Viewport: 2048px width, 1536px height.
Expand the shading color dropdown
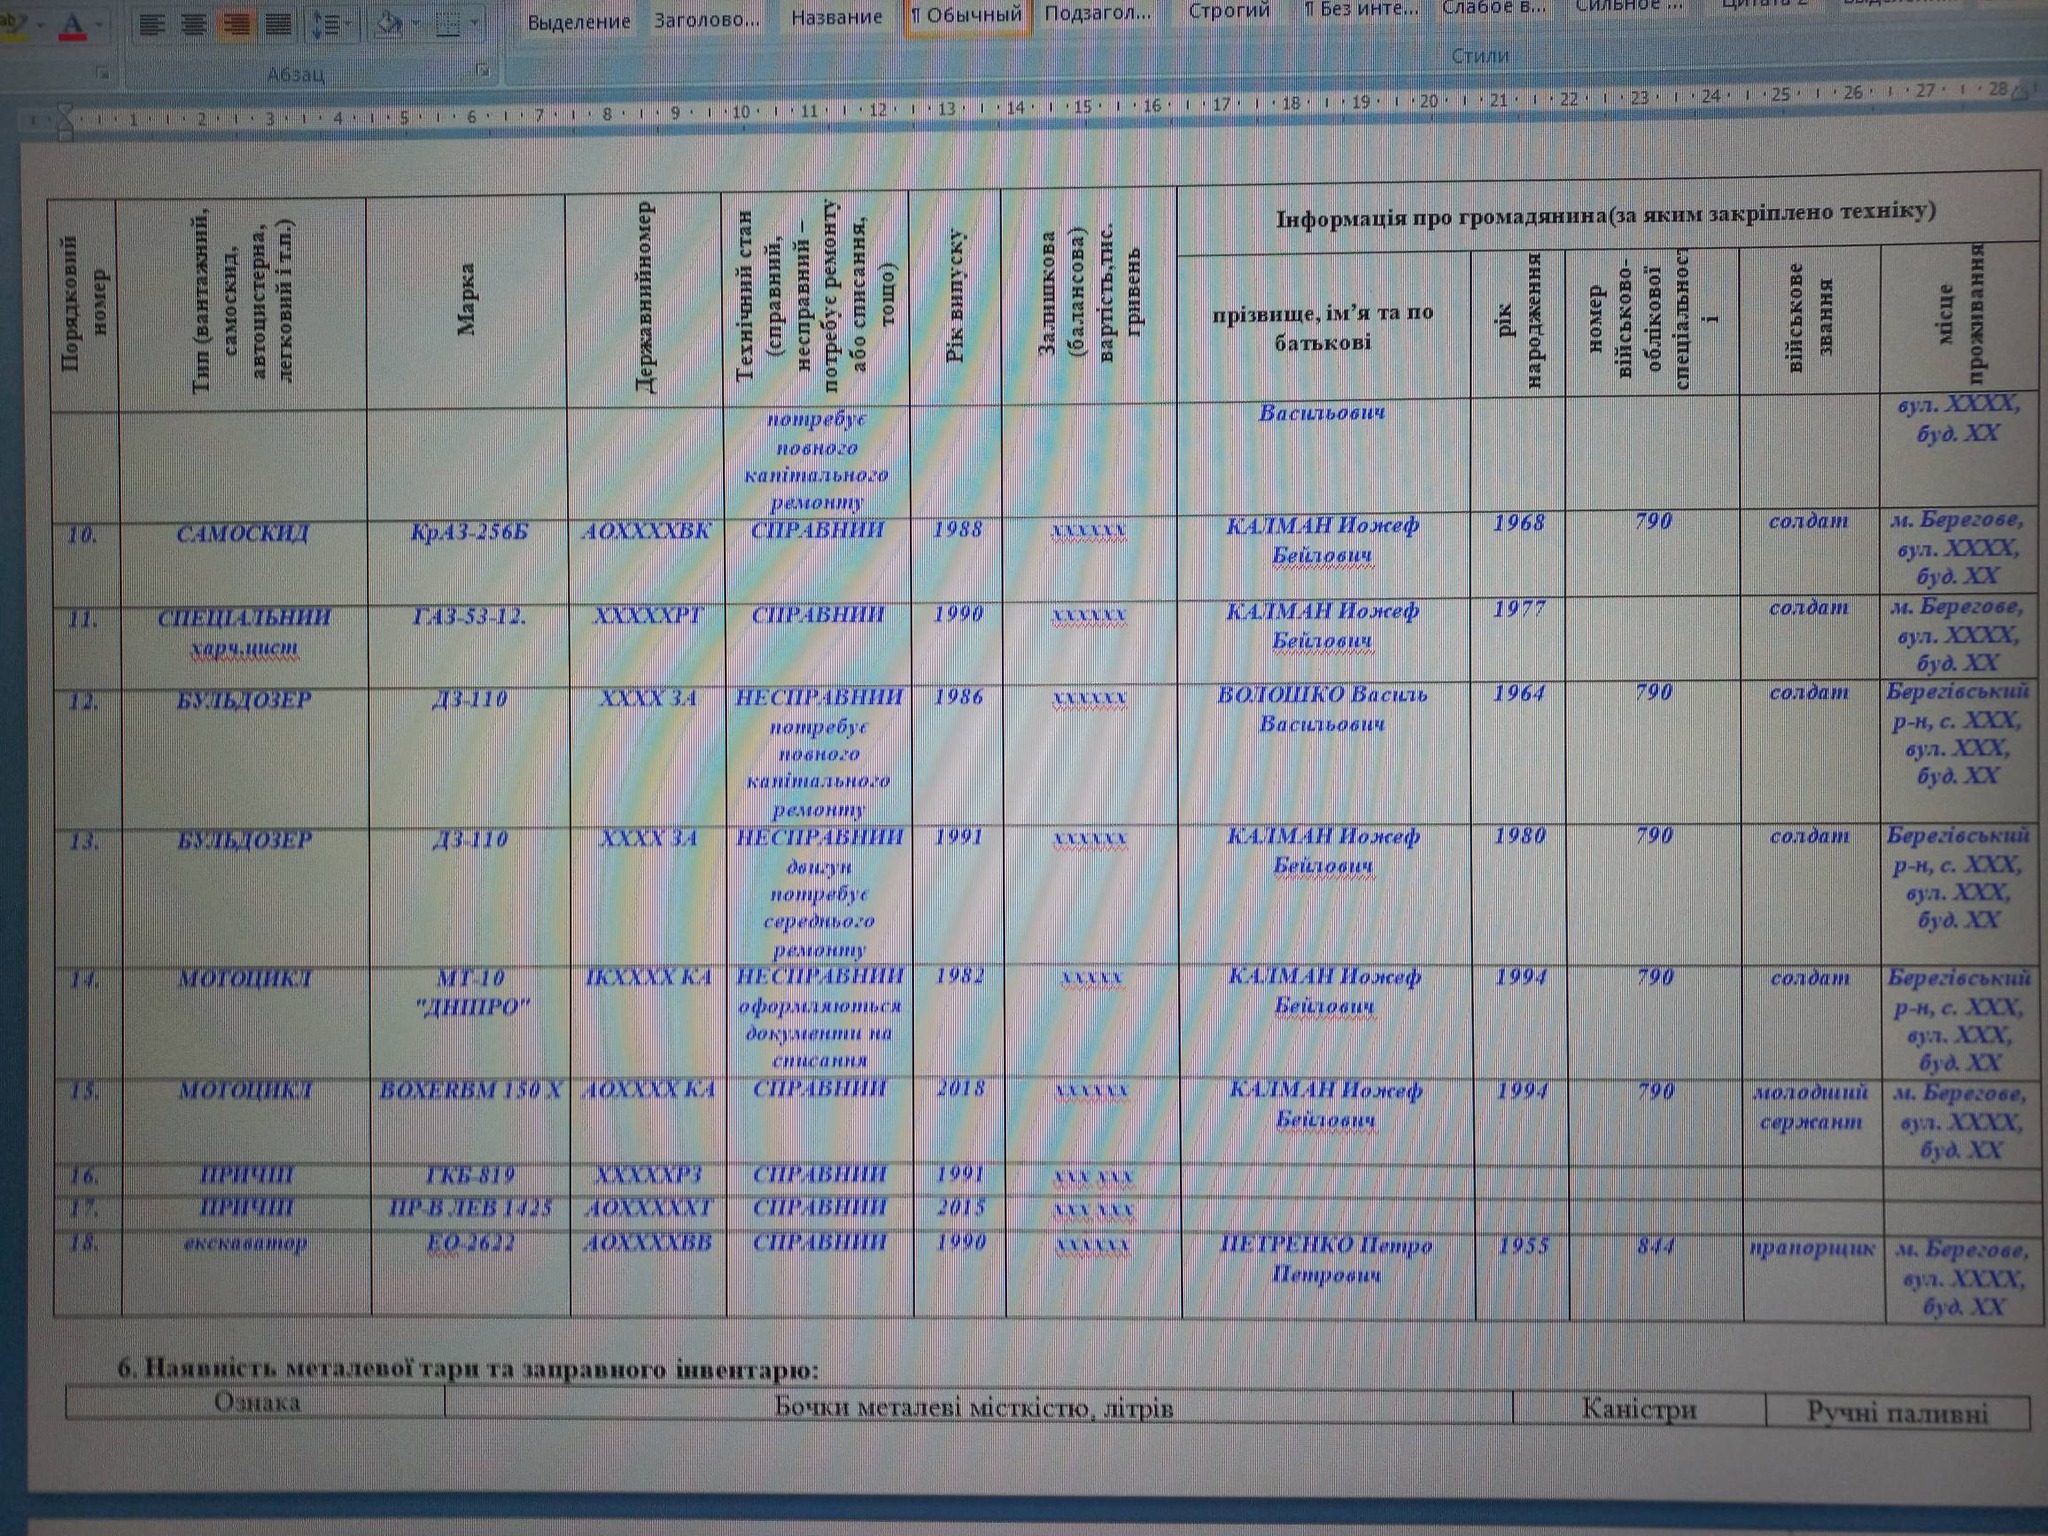pyautogui.click(x=416, y=24)
